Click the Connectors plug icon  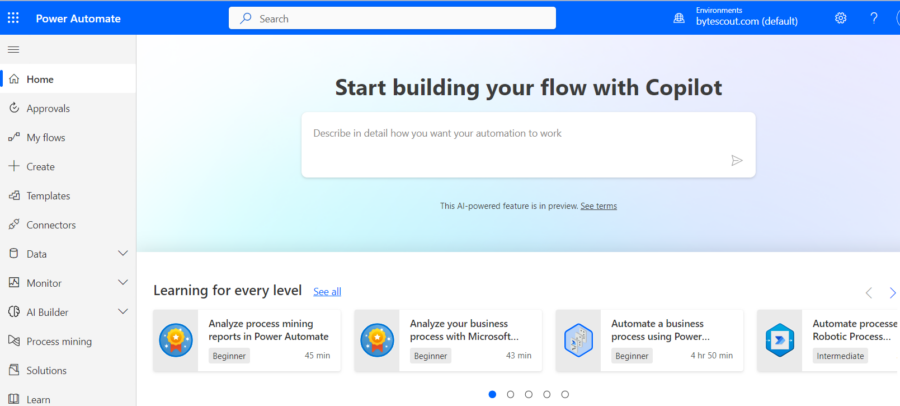click(x=14, y=225)
